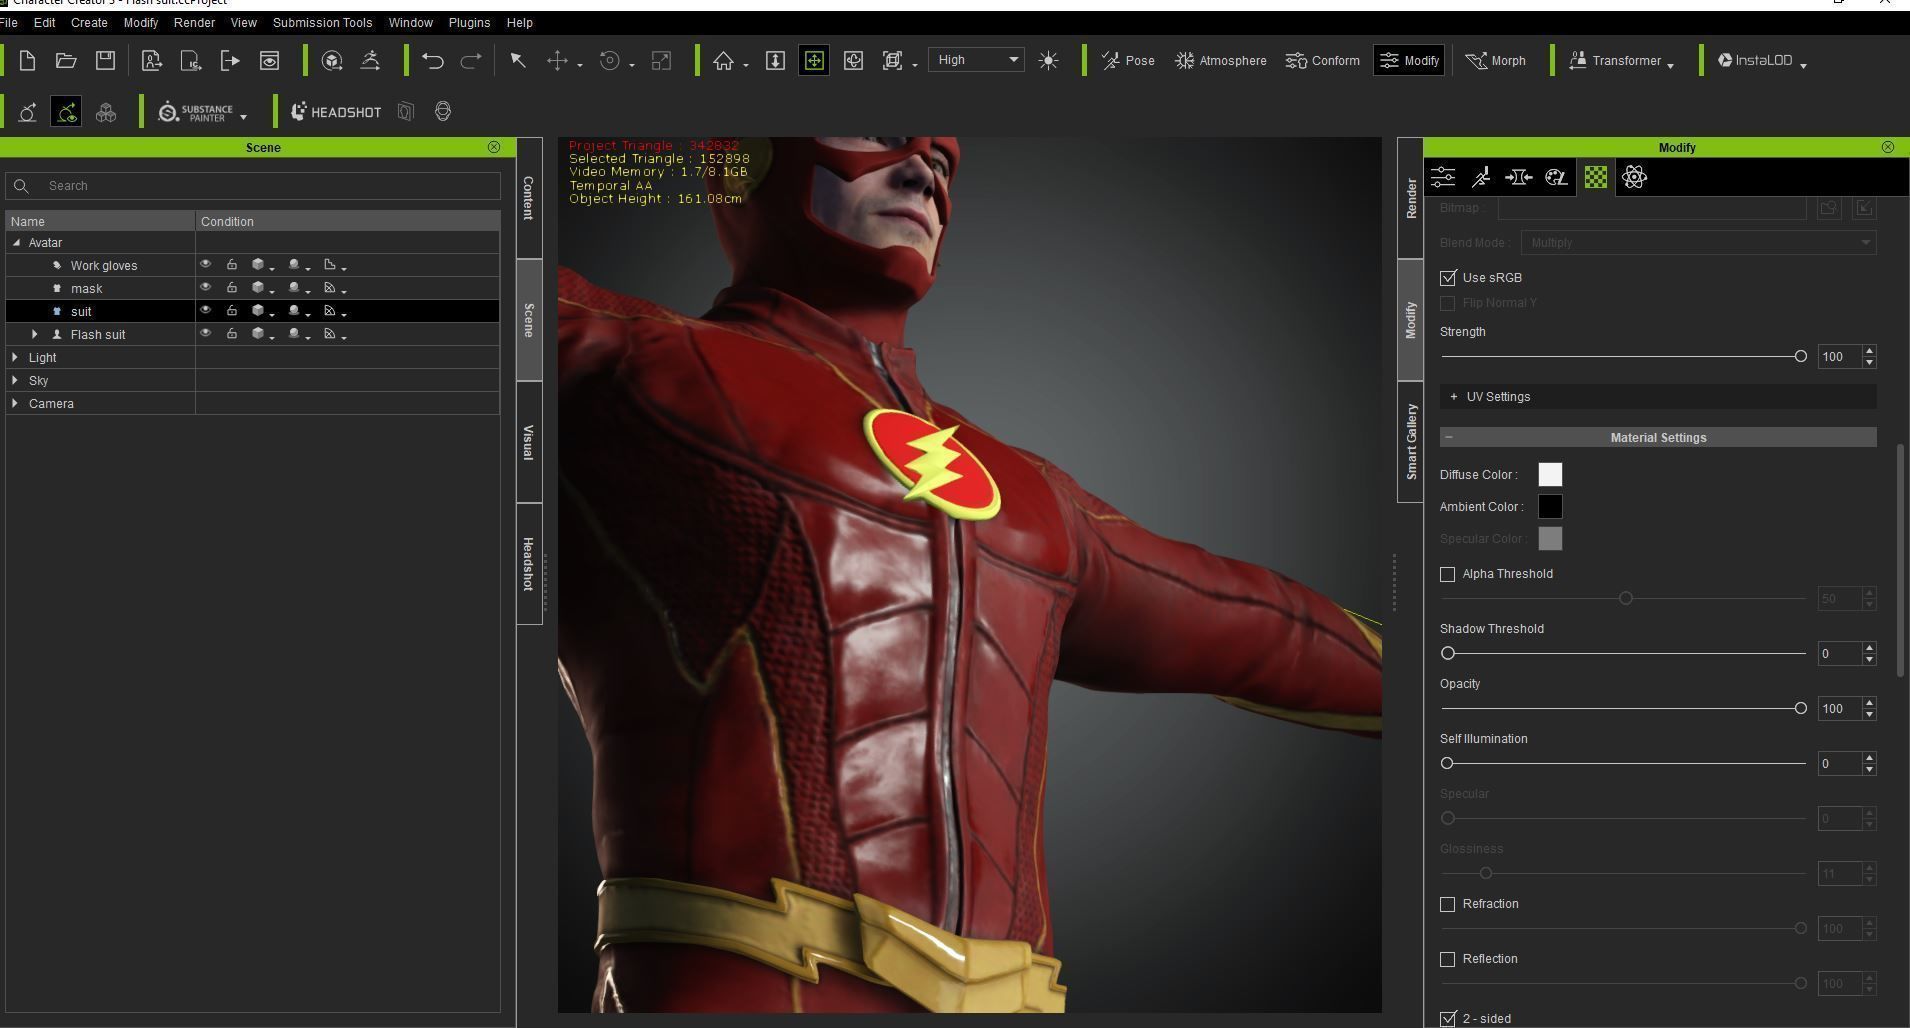Expand the Light group in Scene panel
This screenshot has height=1028, width=1910.
pyautogui.click(x=15, y=357)
